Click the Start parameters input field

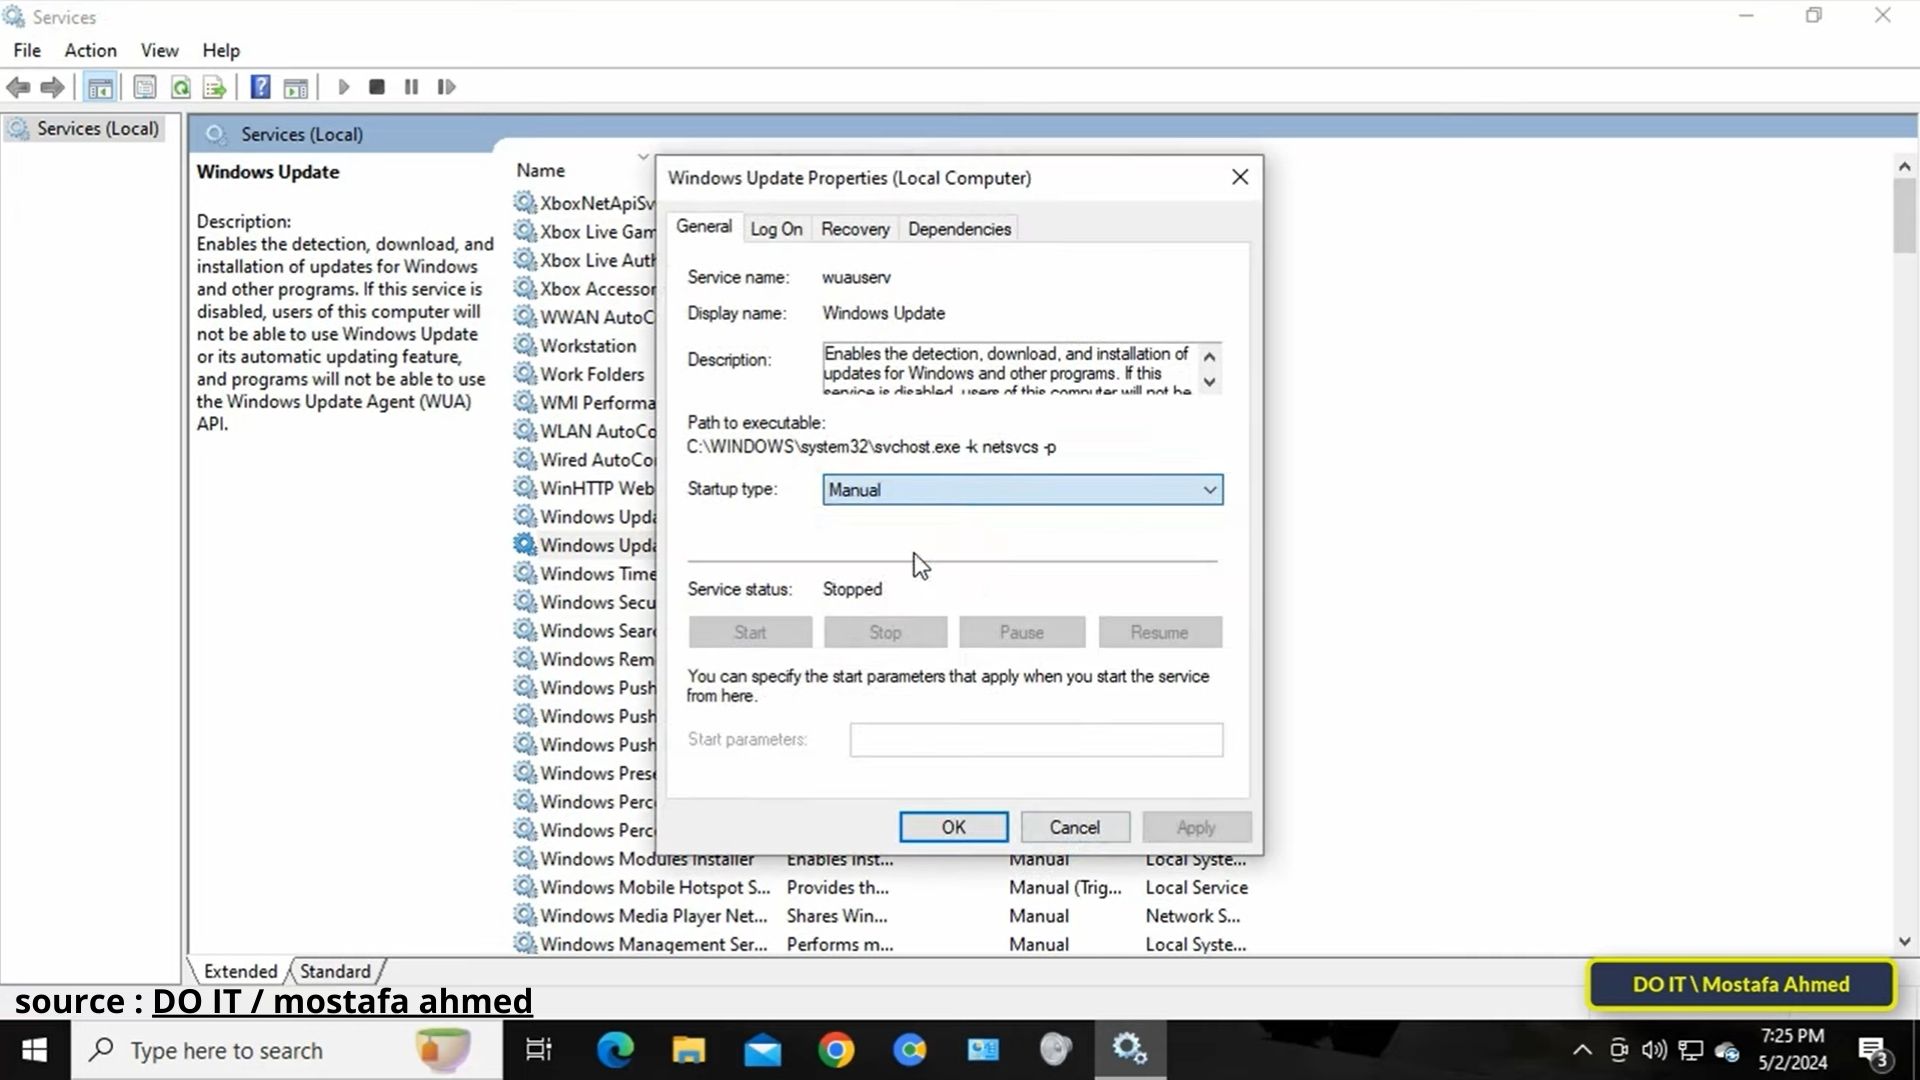1036,740
